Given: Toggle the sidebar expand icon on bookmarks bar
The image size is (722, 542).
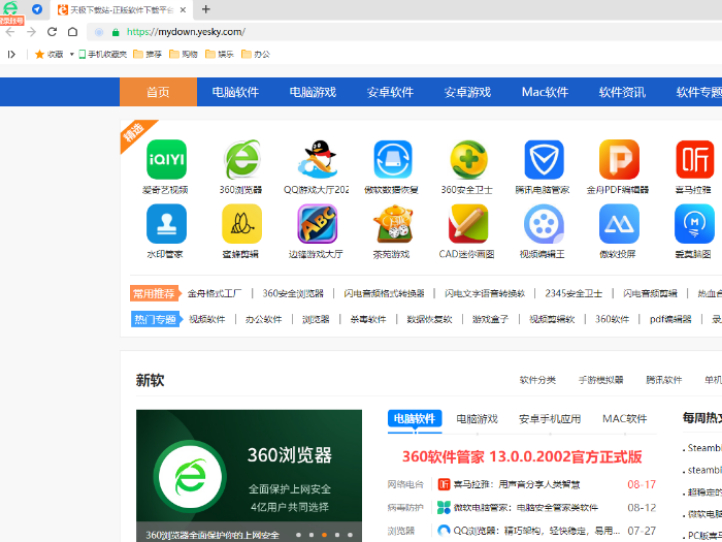Looking at the screenshot, I should coord(12,54).
